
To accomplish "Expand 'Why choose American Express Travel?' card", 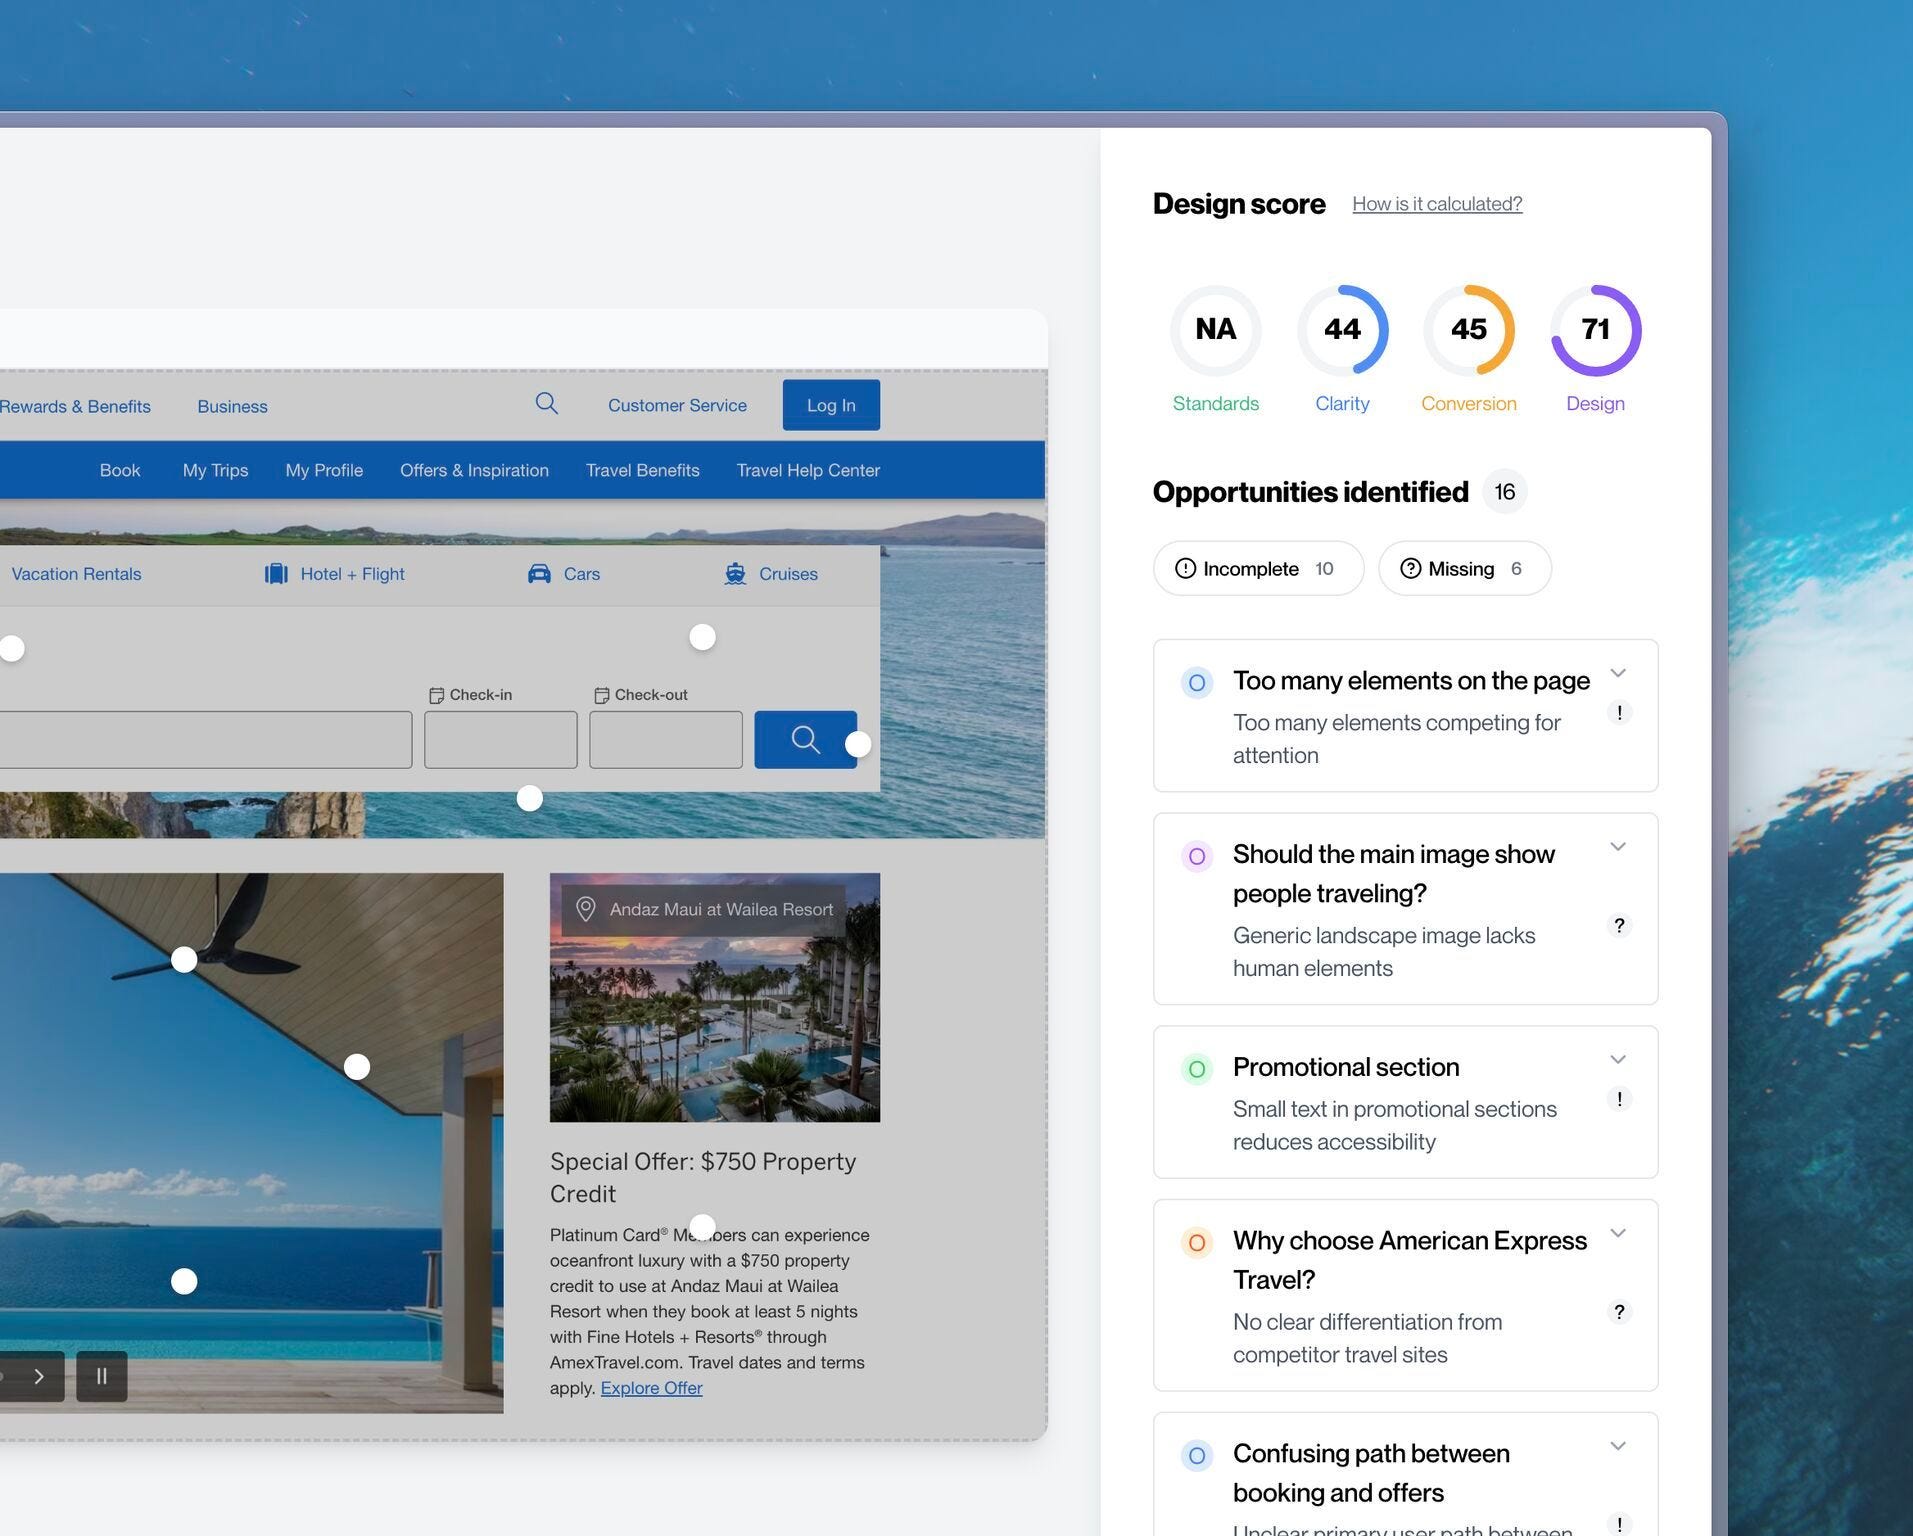I will (1618, 1233).
